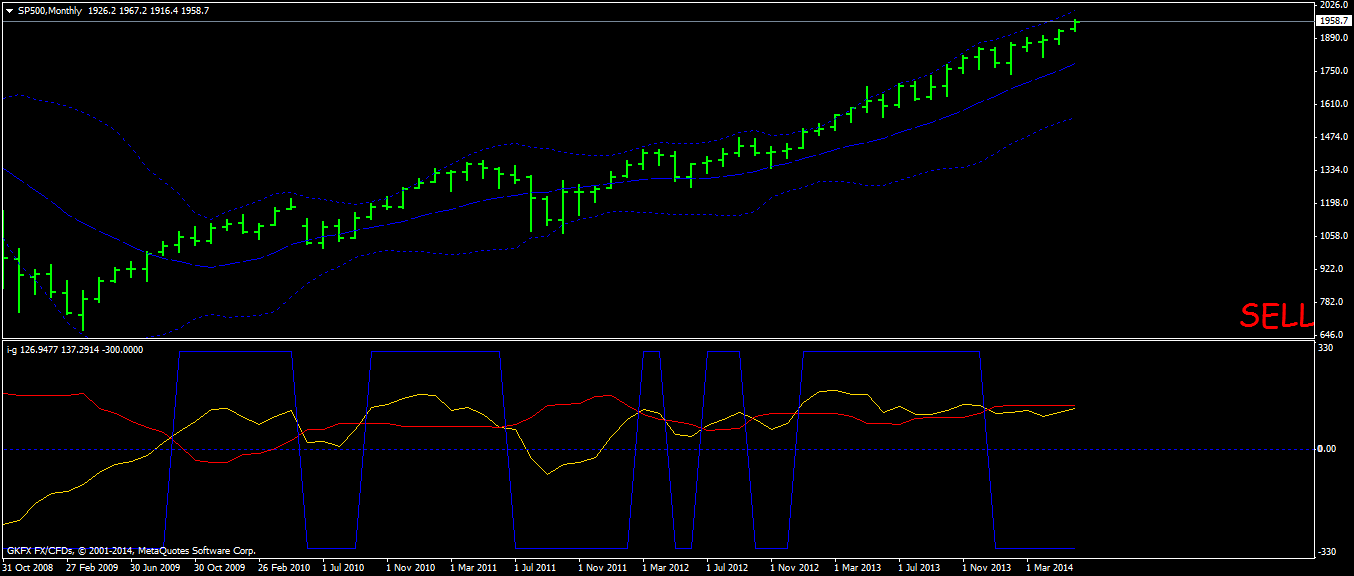Click the 1 Mar 2013 date label
1354x576 pixels.
[x=858, y=568]
